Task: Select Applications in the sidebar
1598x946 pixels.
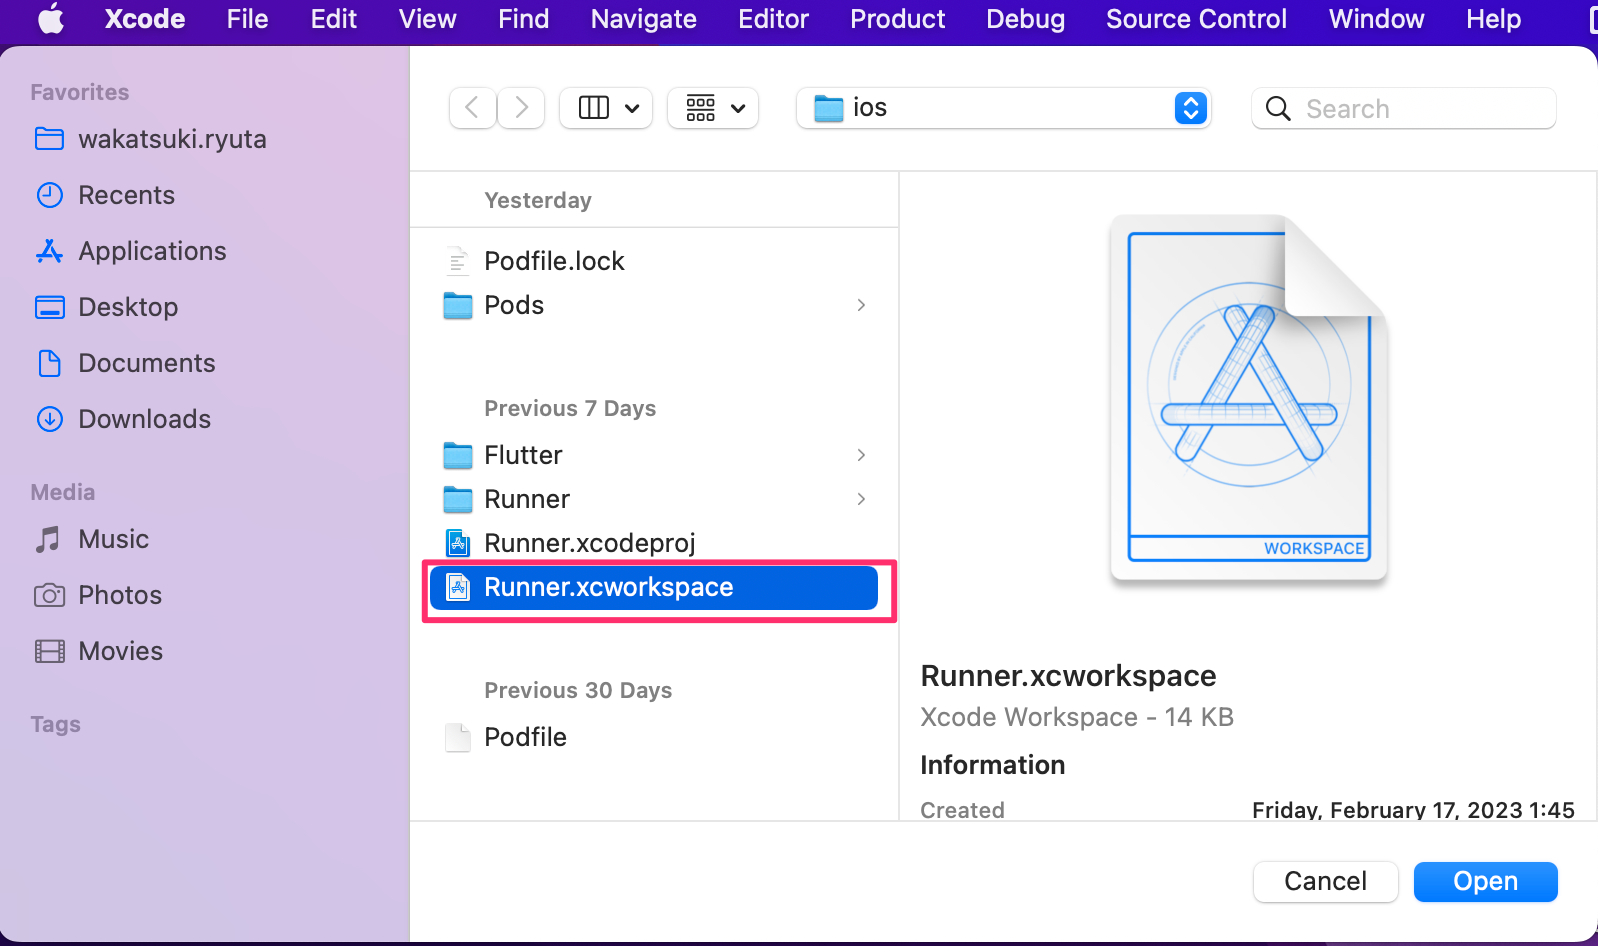Action: coord(153,250)
